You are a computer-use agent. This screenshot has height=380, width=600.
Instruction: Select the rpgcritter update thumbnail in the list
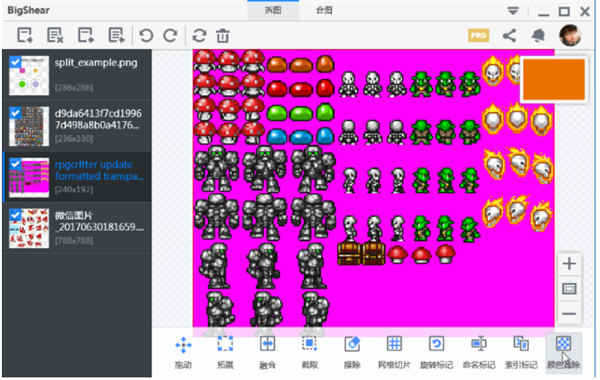pos(29,177)
